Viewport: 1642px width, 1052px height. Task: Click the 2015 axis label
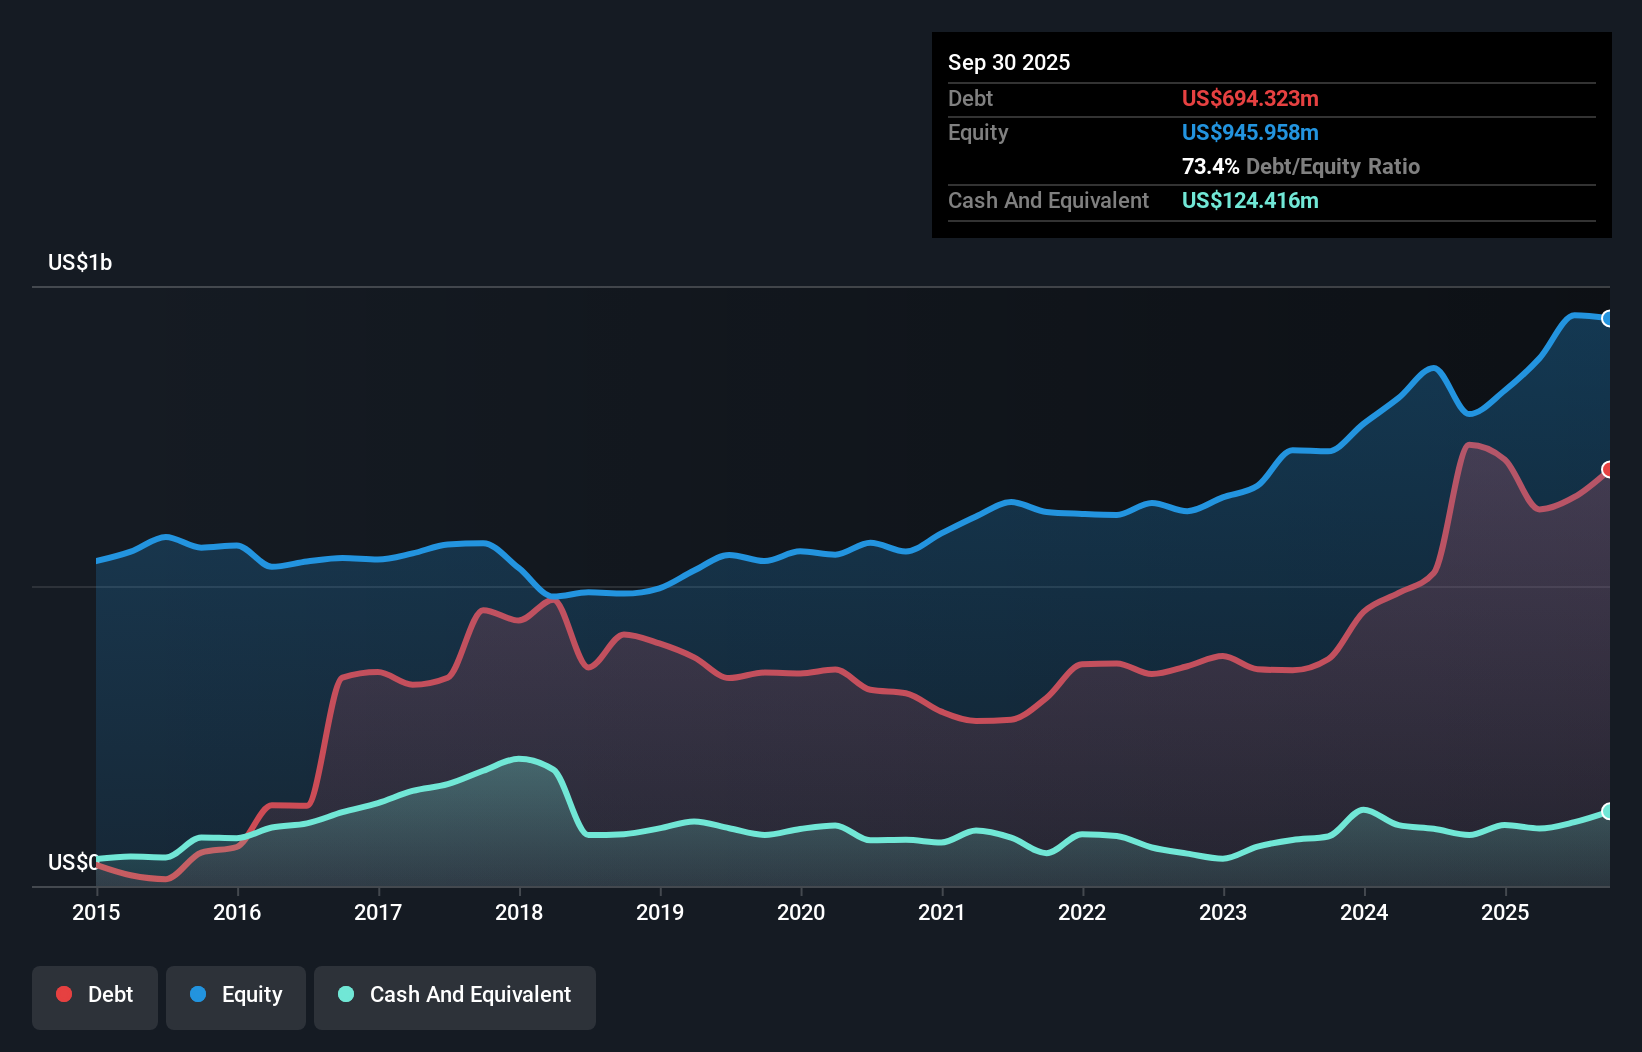tap(96, 912)
